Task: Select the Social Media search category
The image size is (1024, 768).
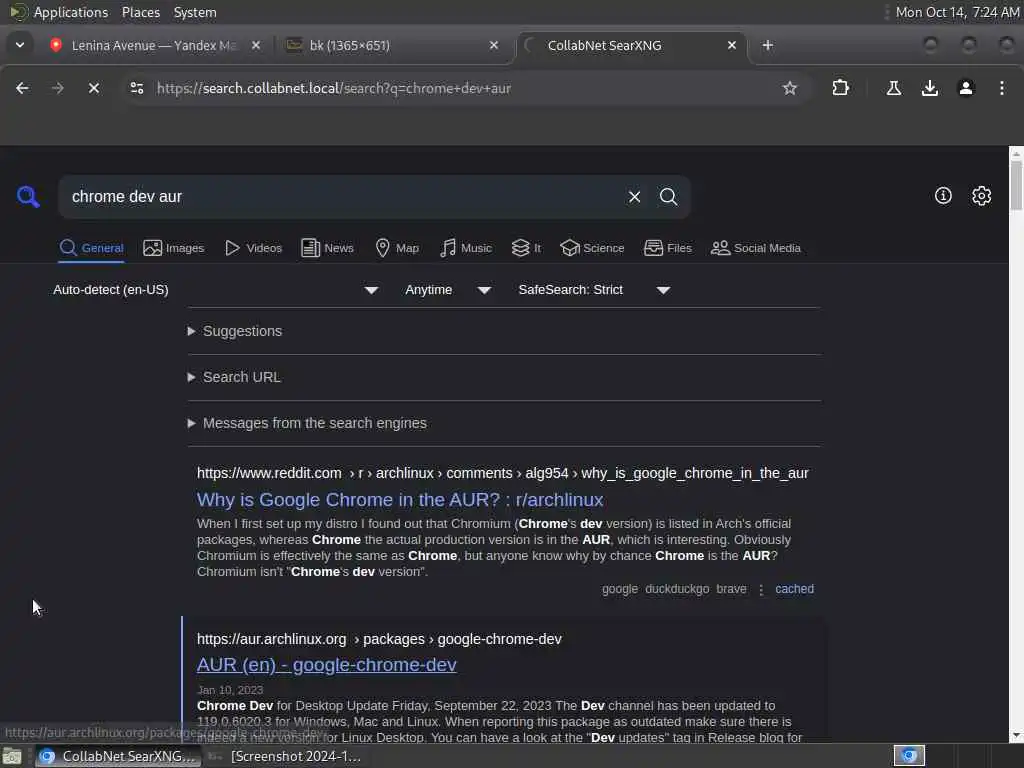Action: click(756, 248)
